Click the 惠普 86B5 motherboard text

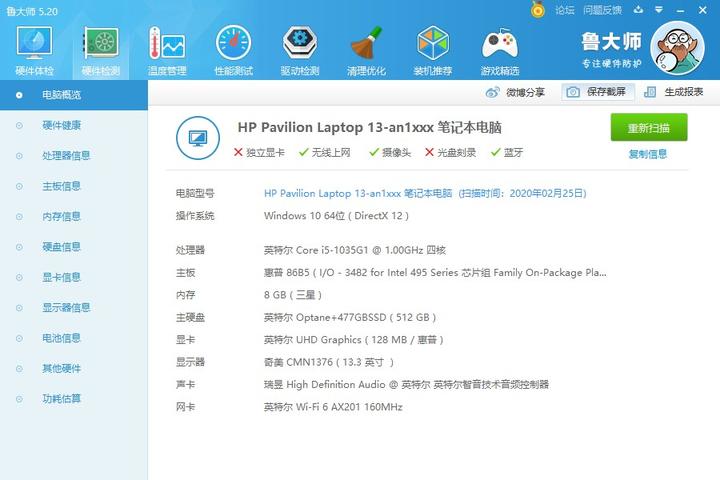(435, 273)
